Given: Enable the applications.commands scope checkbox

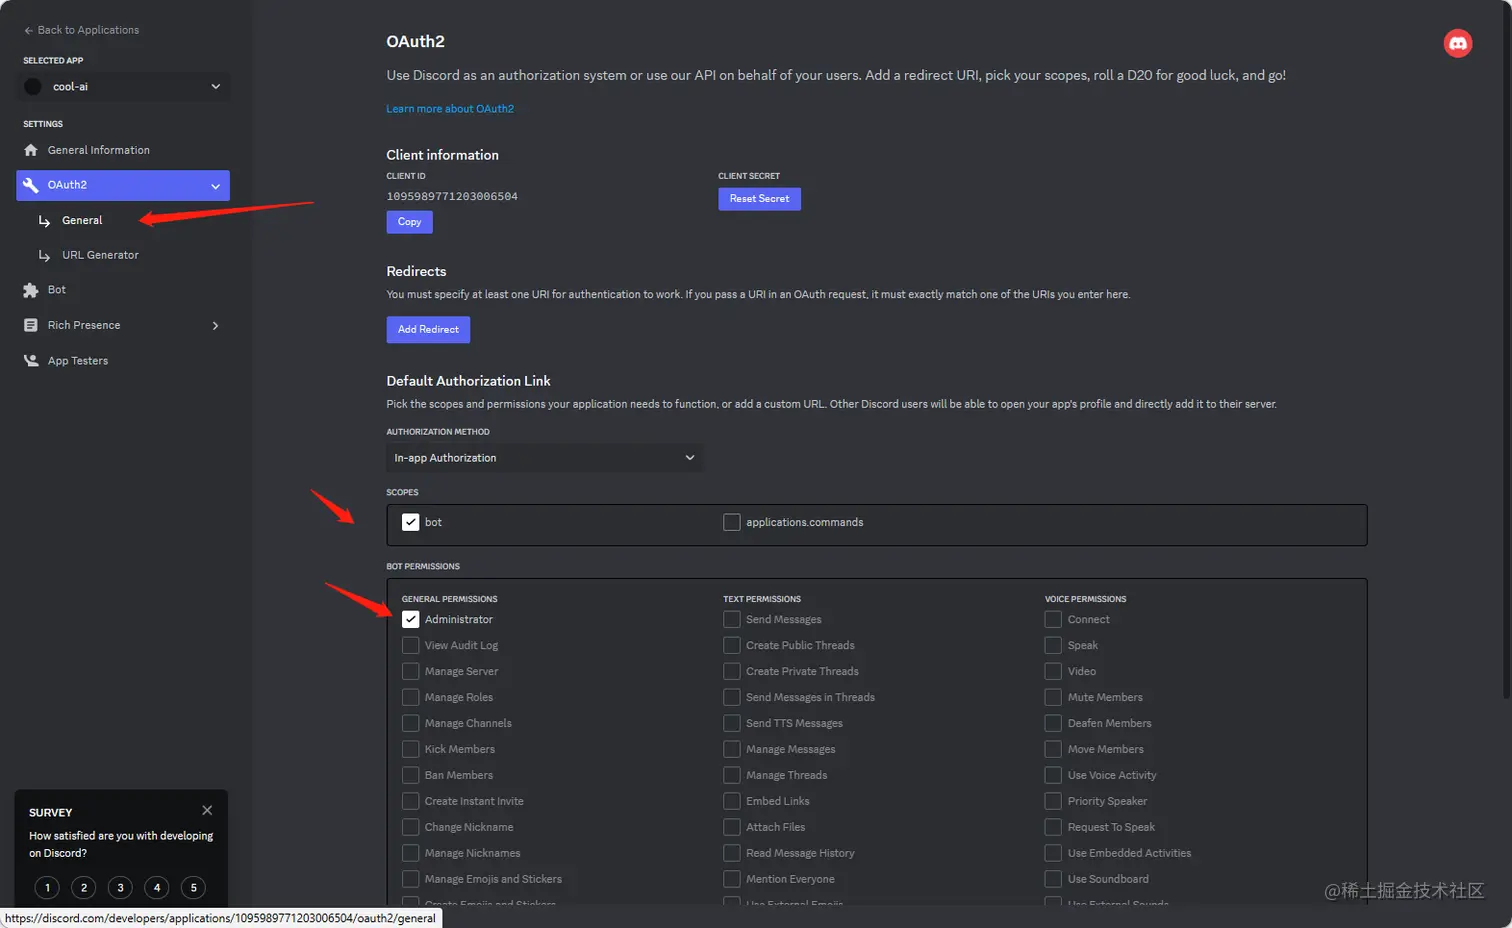Looking at the screenshot, I should pos(732,522).
